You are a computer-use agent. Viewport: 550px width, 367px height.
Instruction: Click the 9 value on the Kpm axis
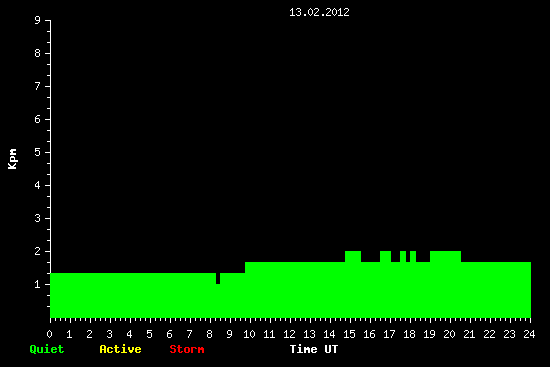(38, 20)
